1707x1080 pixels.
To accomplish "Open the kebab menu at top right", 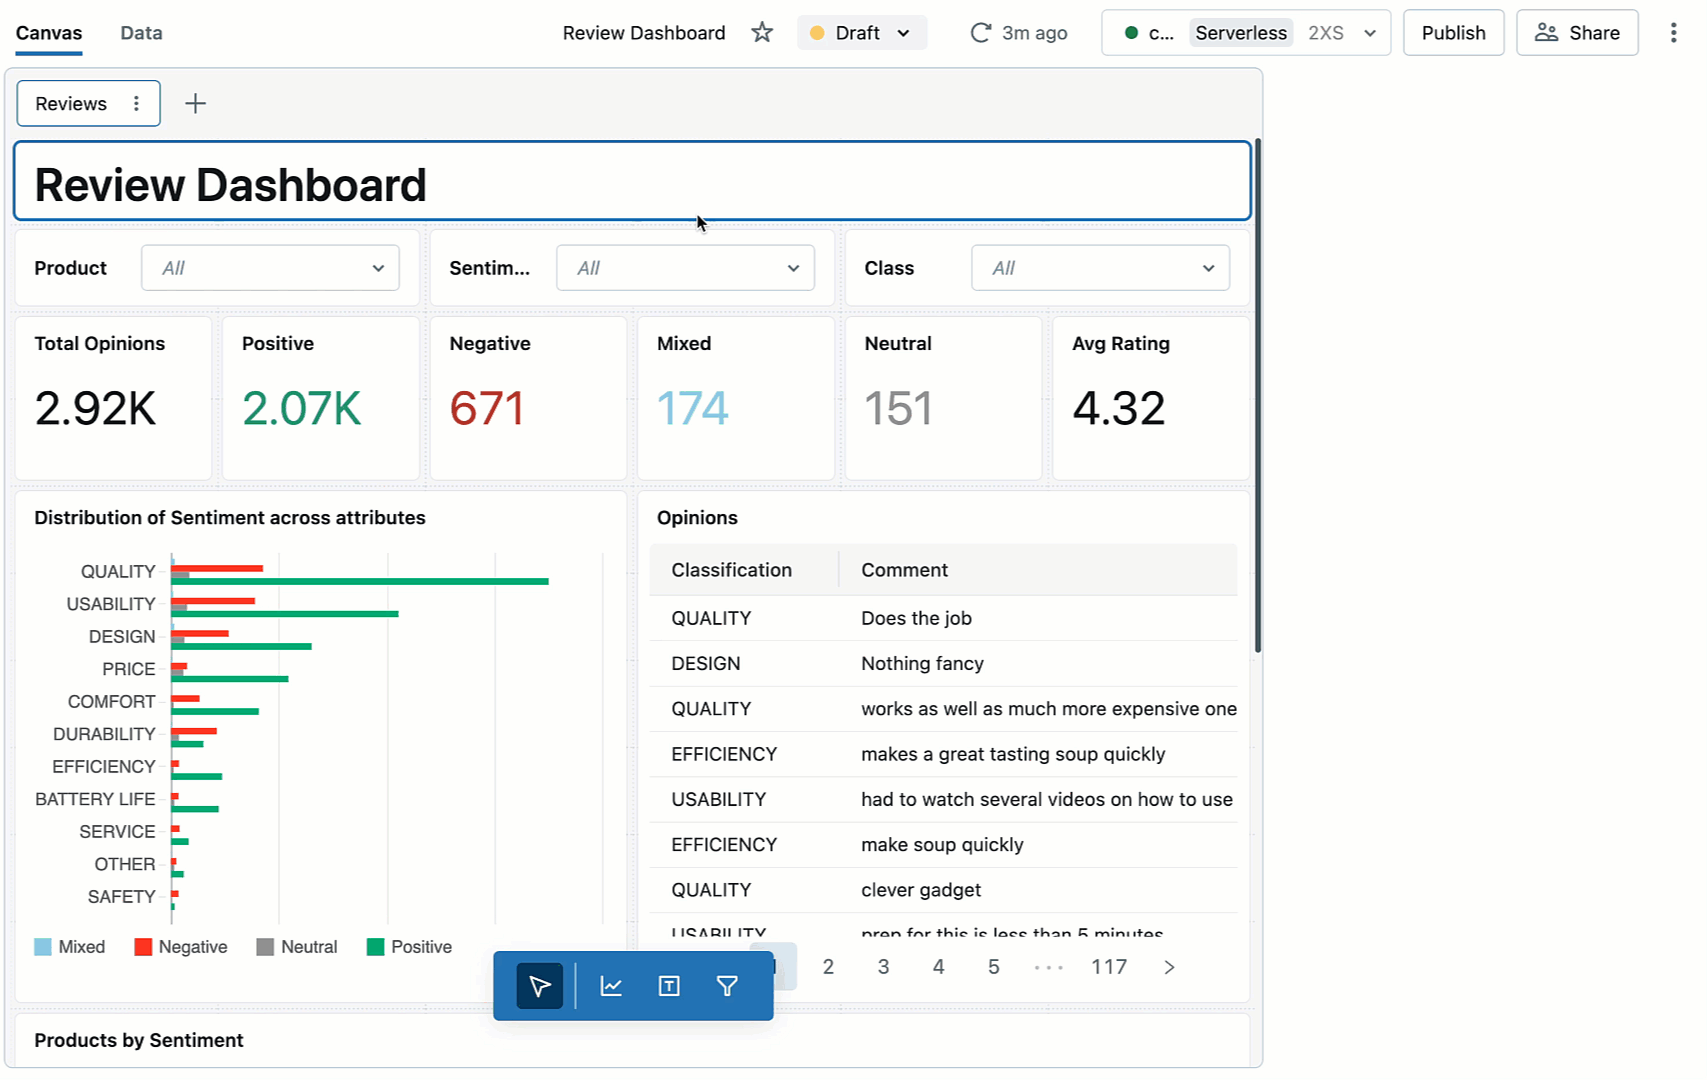I will (1672, 33).
